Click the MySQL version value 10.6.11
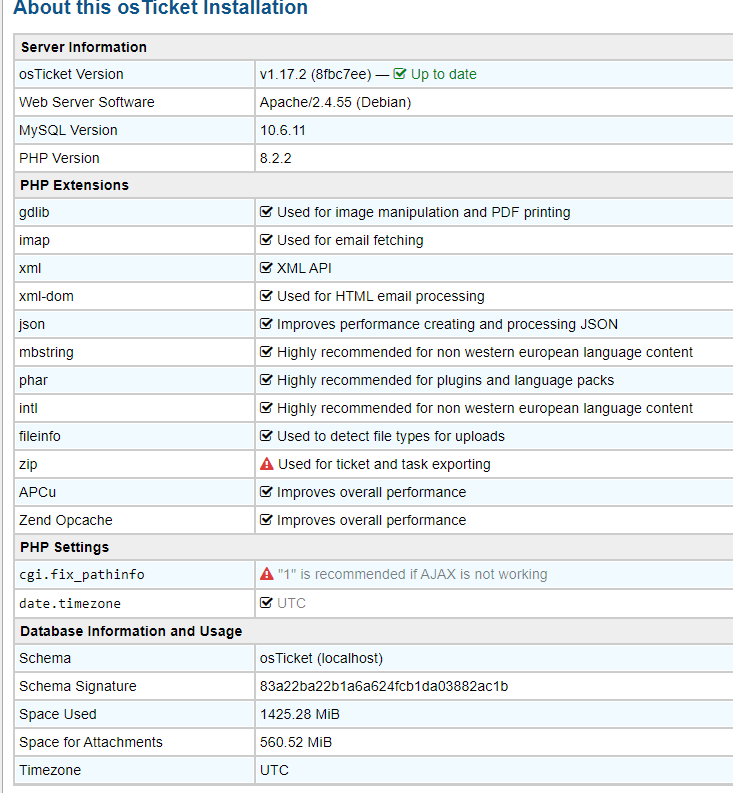The height and width of the screenshot is (793, 733). click(283, 130)
